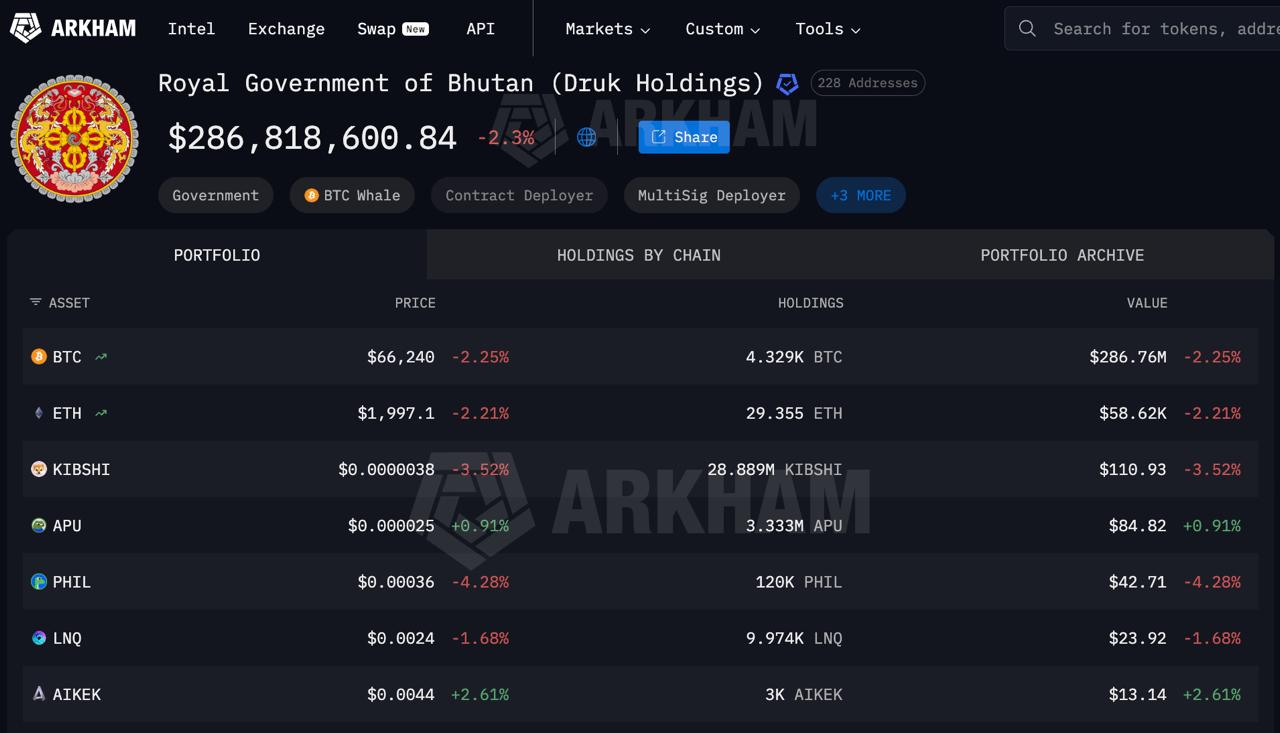Switch to Holdings By Chain tab

click(638, 255)
